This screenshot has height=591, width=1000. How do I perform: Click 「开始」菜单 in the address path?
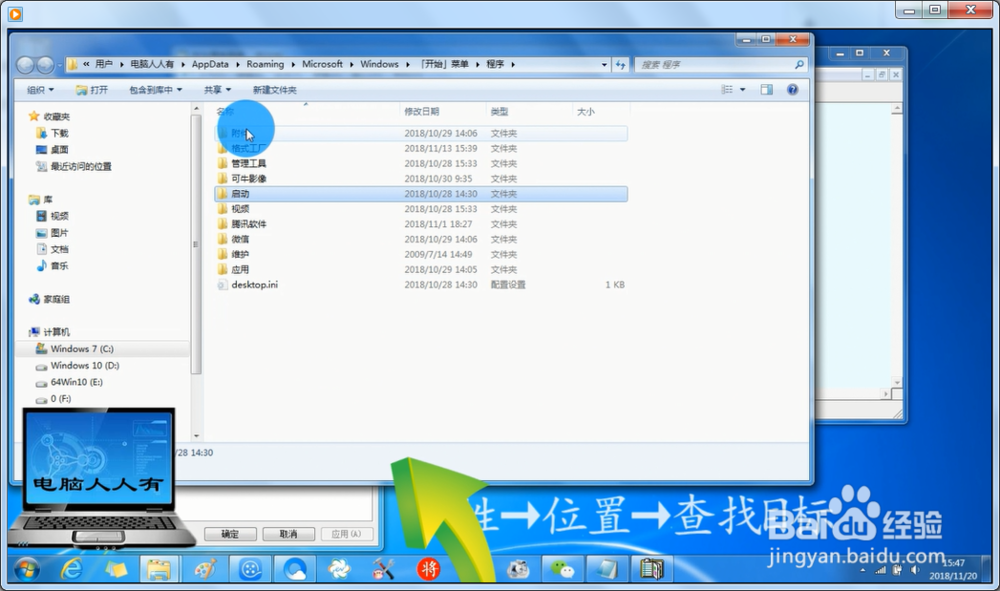(x=445, y=64)
